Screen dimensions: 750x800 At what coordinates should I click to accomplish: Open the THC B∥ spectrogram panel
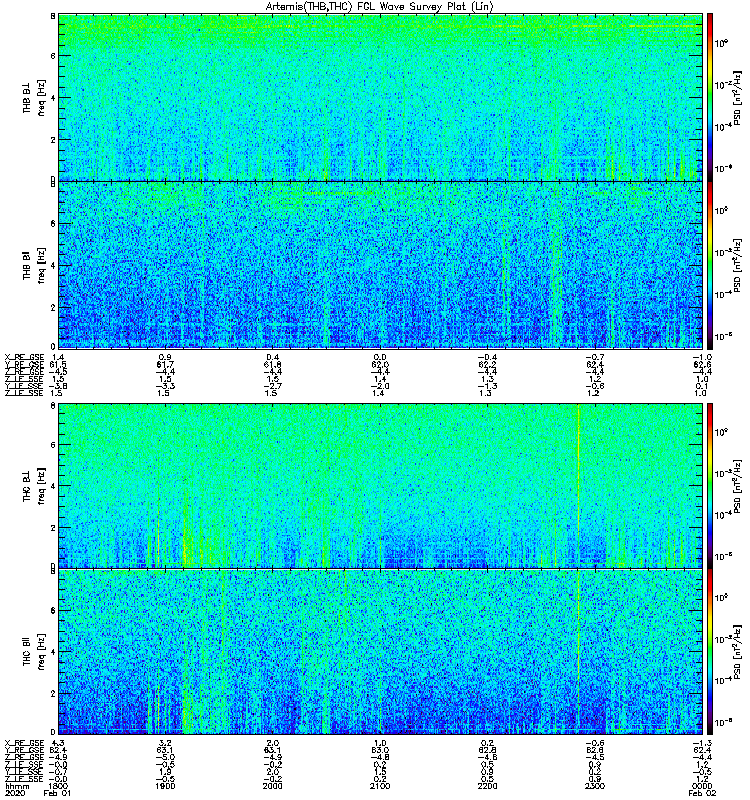[380, 652]
